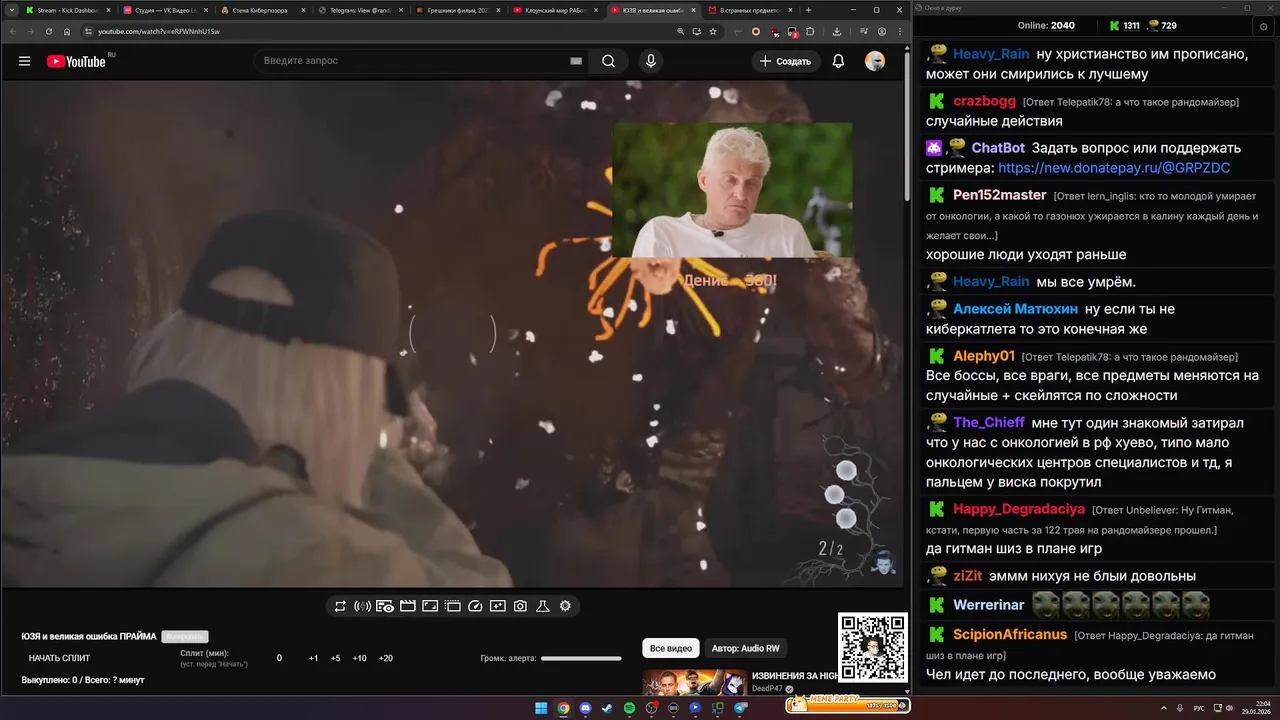Open the YouTube hamburger guide menu
This screenshot has height=720, width=1280.
24,61
